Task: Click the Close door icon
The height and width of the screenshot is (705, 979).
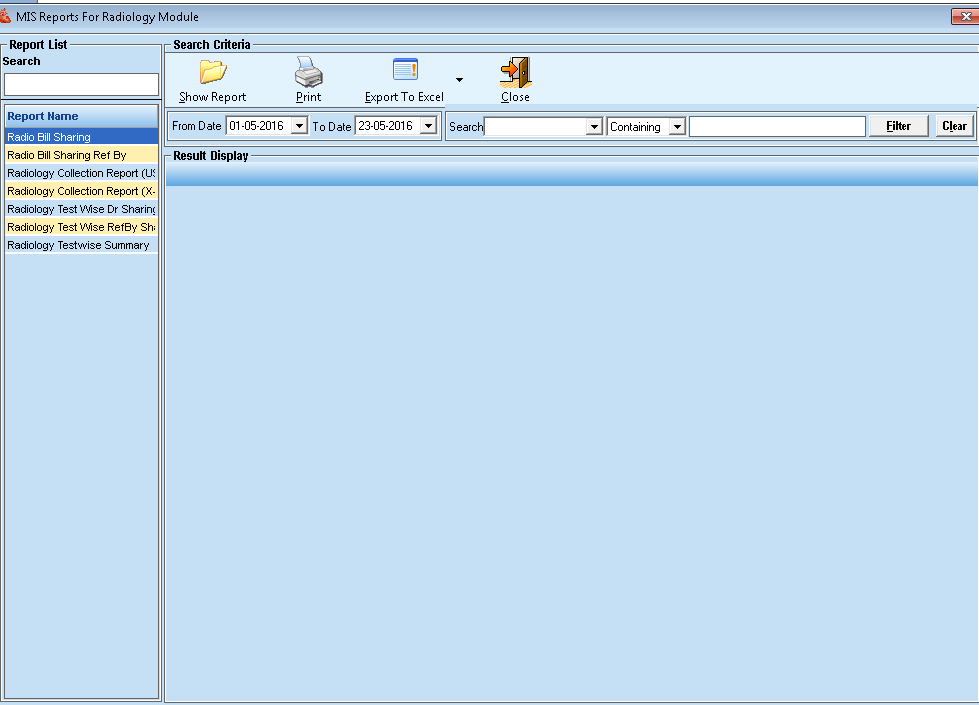Action: tap(515, 72)
